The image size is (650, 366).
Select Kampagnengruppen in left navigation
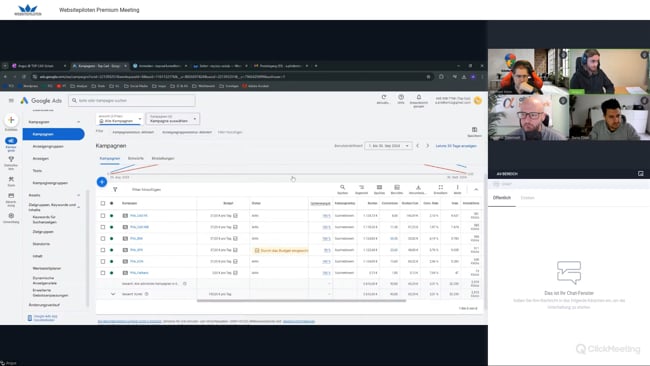point(50,183)
